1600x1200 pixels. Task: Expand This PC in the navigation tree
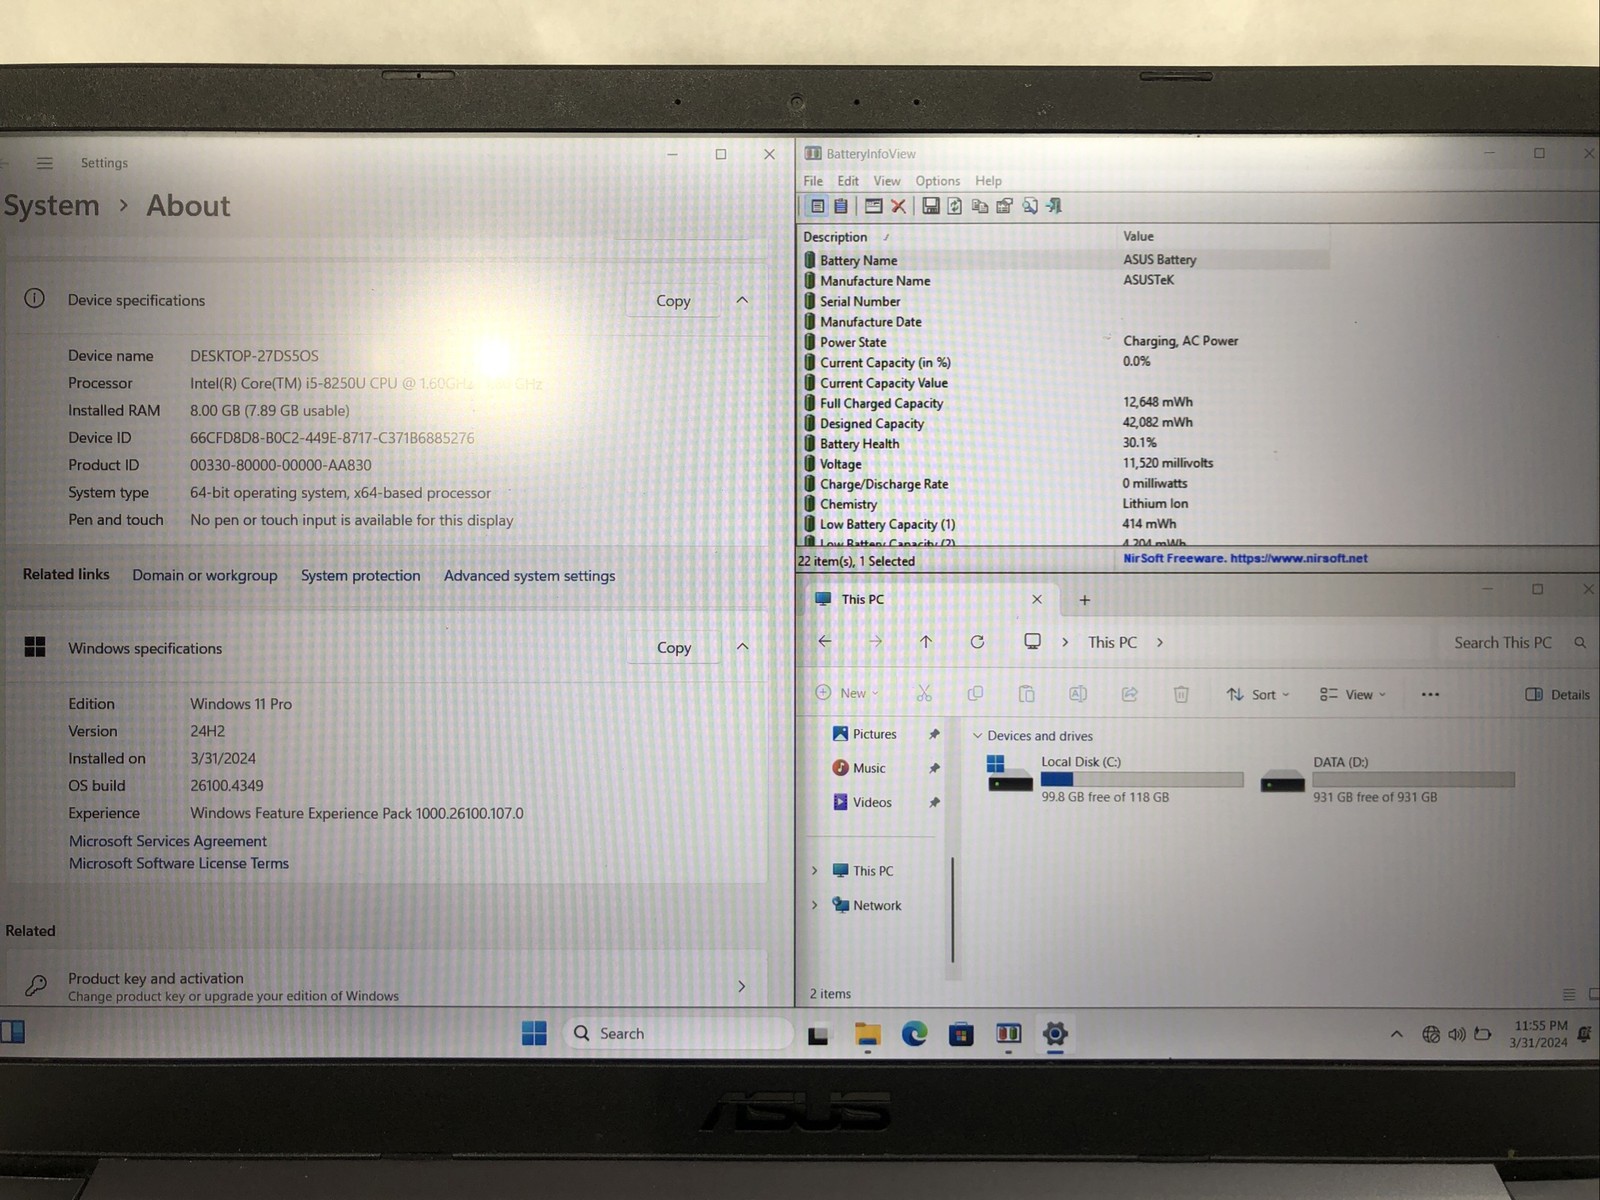point(814,871)
